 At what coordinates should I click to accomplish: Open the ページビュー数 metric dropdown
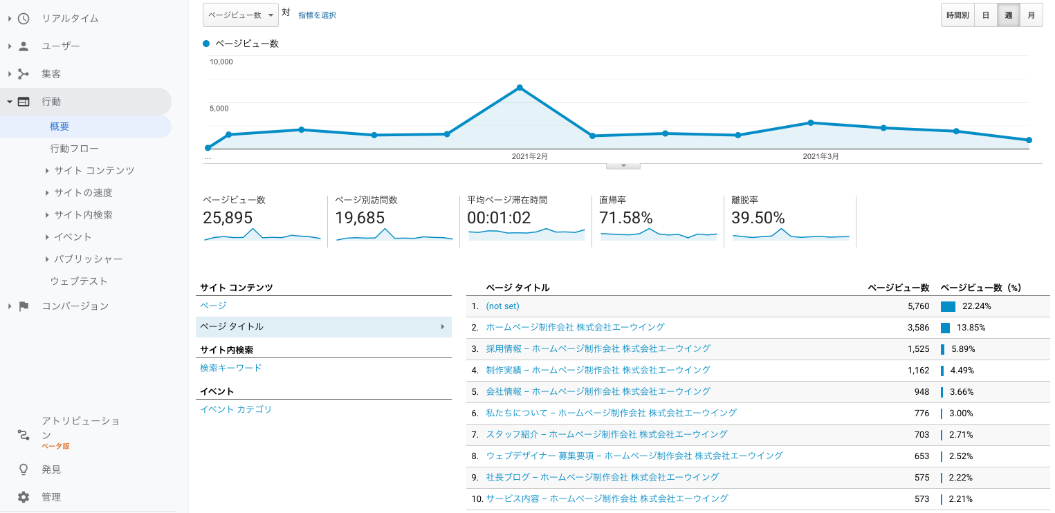coord(240,15)
